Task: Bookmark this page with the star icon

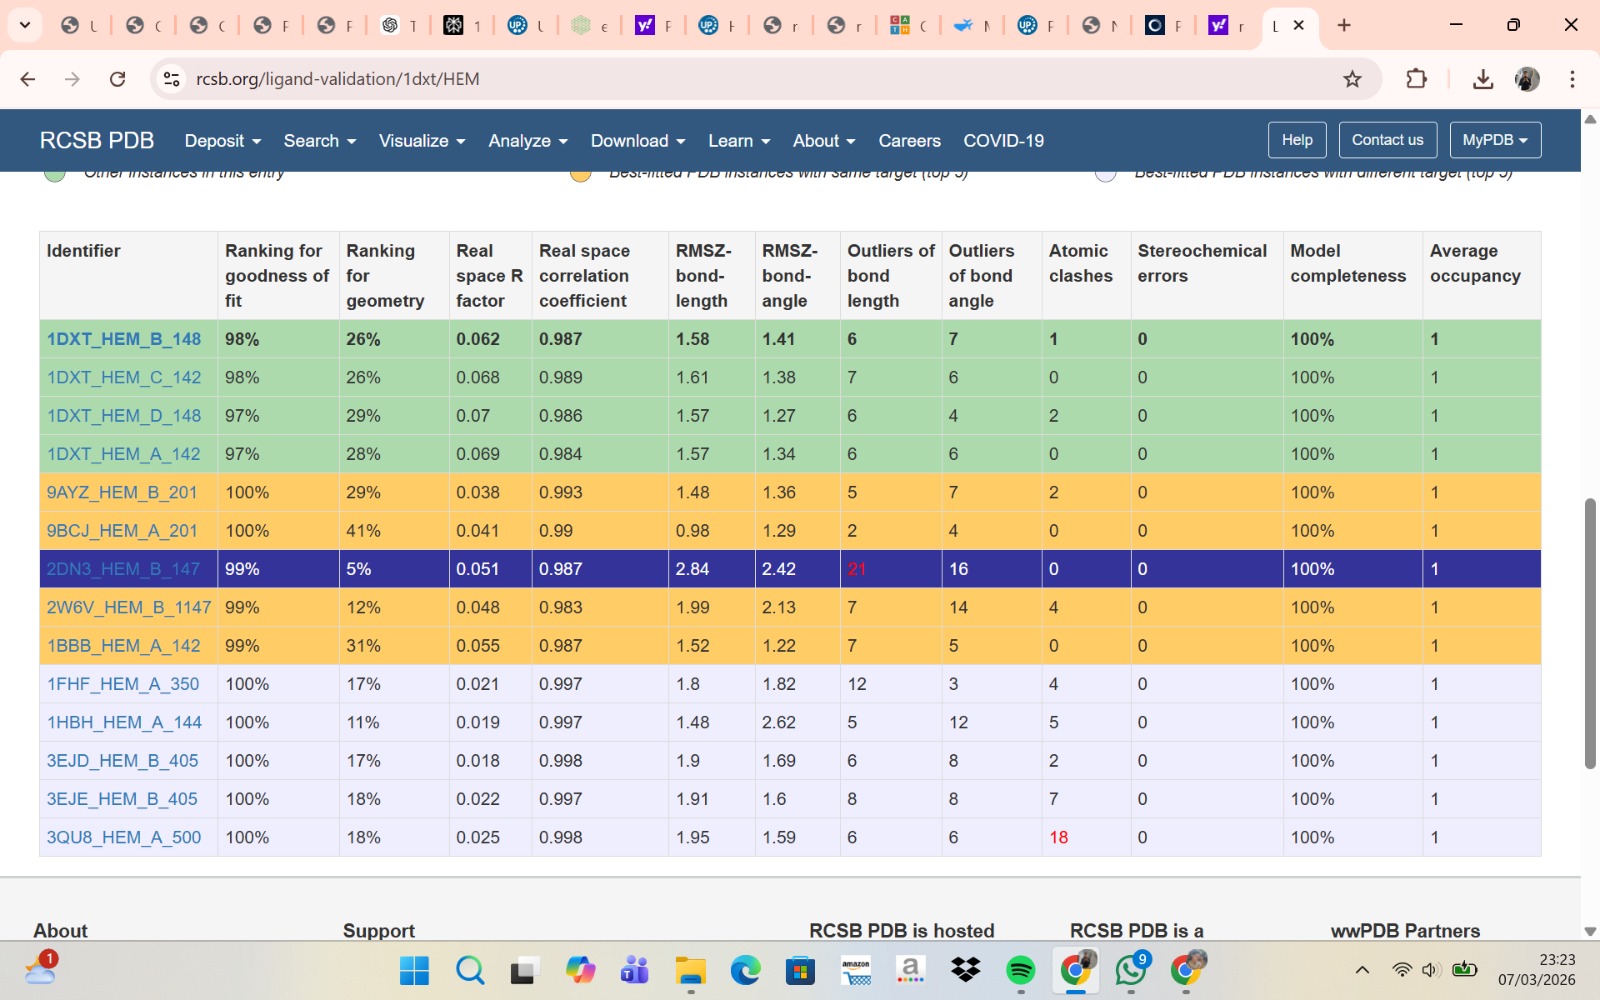Action: coord(1352,79)
